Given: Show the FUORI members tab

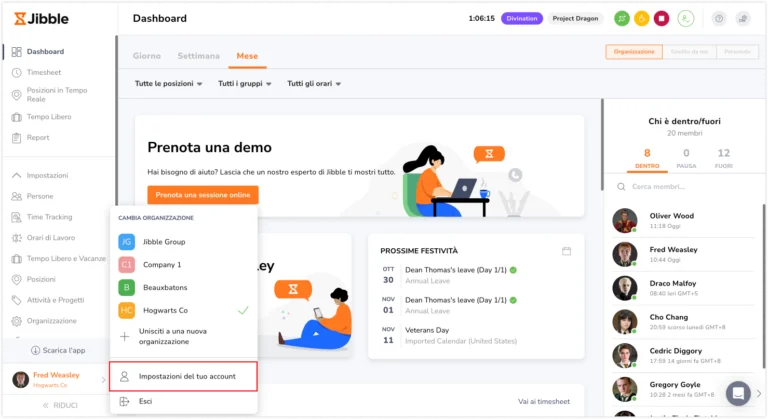Looking at the screenshot, I should (x=723, y=159).
